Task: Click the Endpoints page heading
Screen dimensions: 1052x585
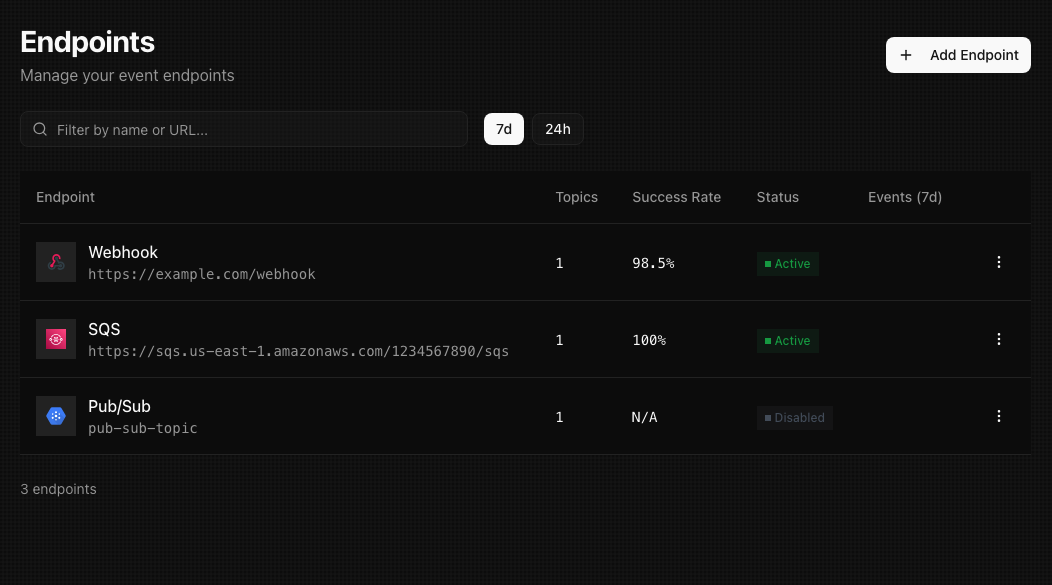Action: 87,42
